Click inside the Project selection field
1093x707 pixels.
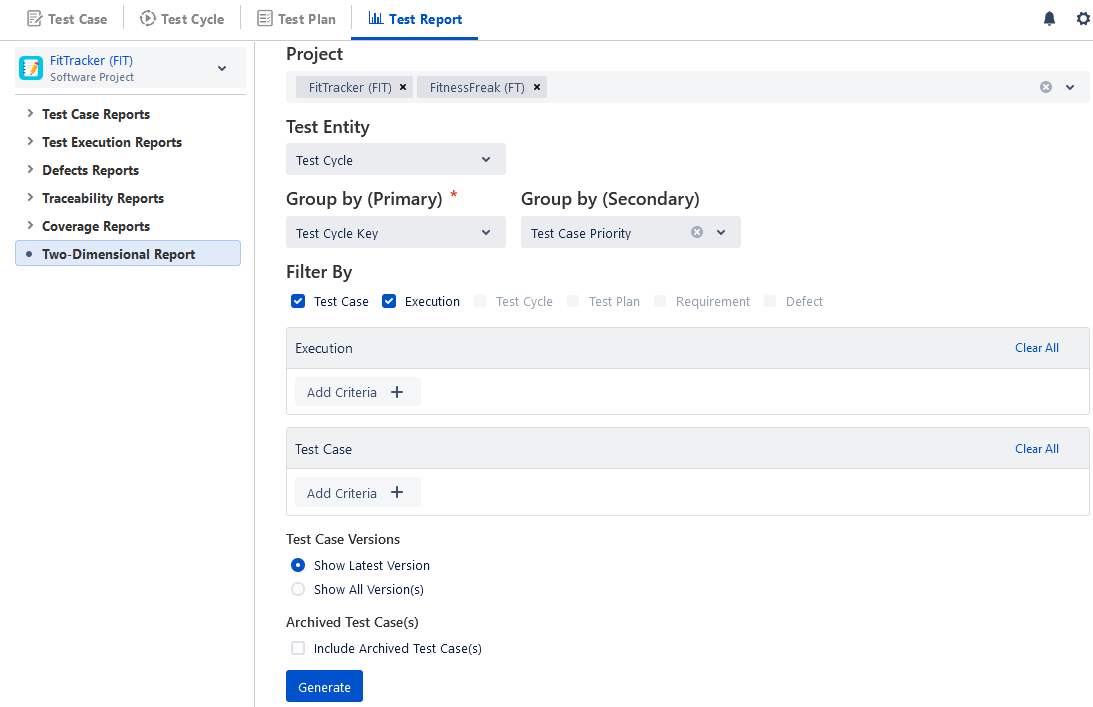click(x=687, y=87)
